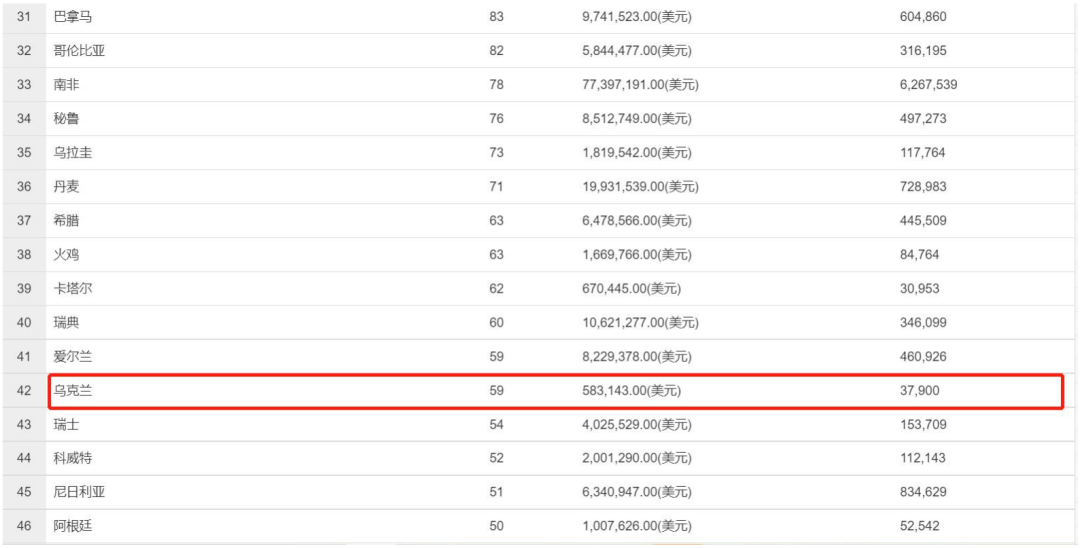Screen dimensions: 1080x548
Task: Click country name 瑞典
Action: pos(67,323)
